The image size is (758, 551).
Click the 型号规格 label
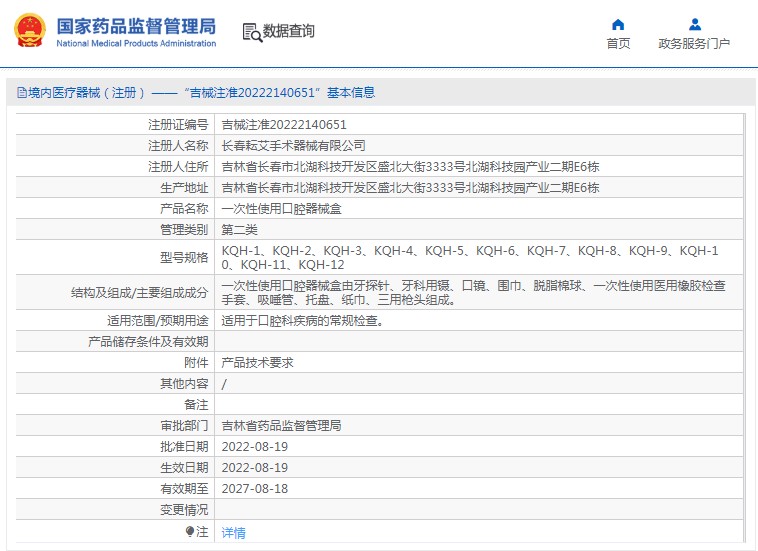[x=184, y=258]
